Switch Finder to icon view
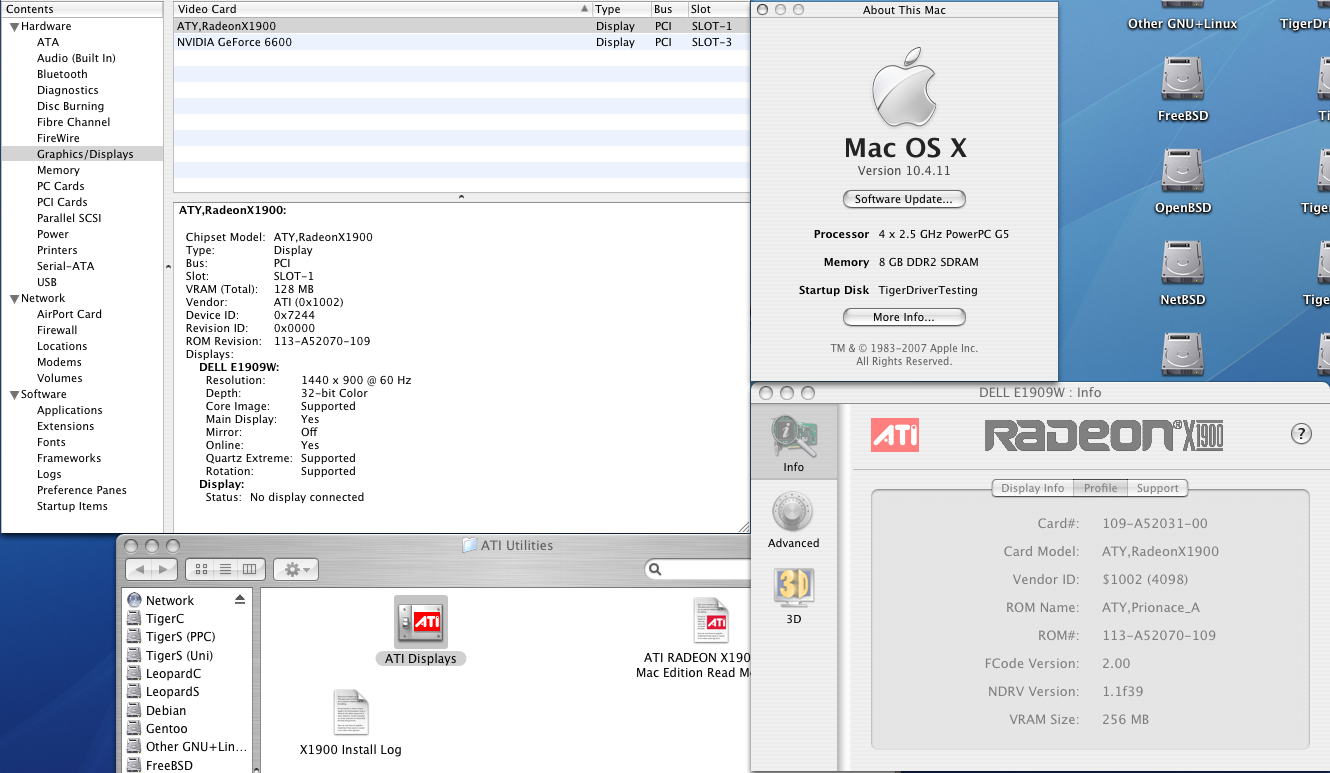Viewport: 1330px width, 773px height. click(201, 569)
